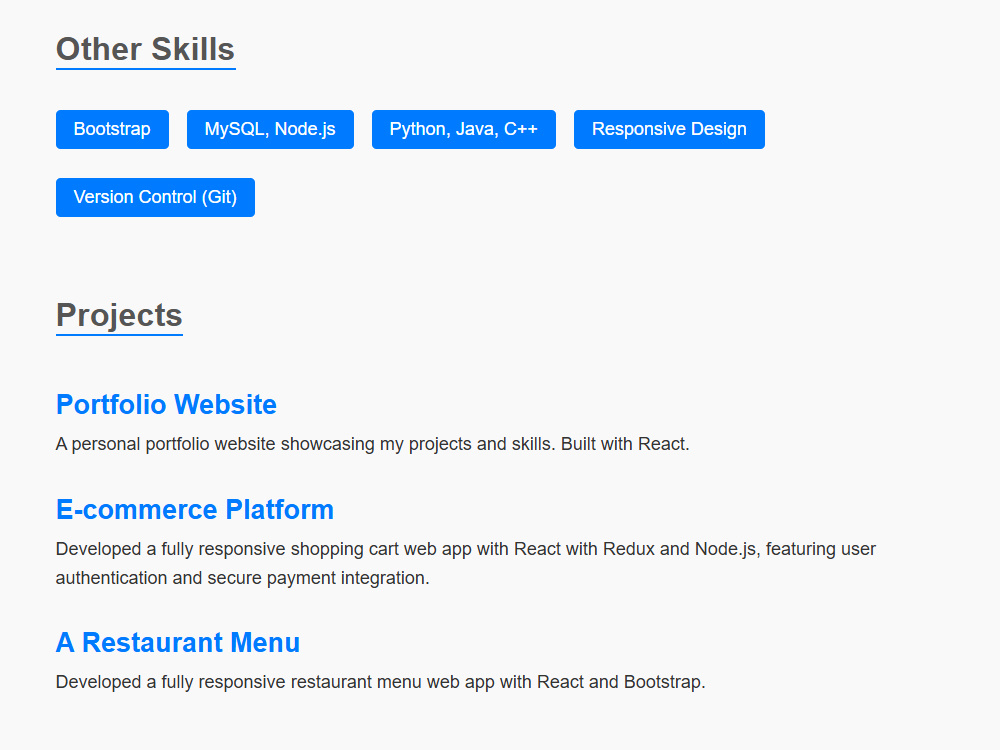The width and height of the screenshot is (1000, 750).
Task: Click the Version Control (Git) badge
Action: pos(156,197)
